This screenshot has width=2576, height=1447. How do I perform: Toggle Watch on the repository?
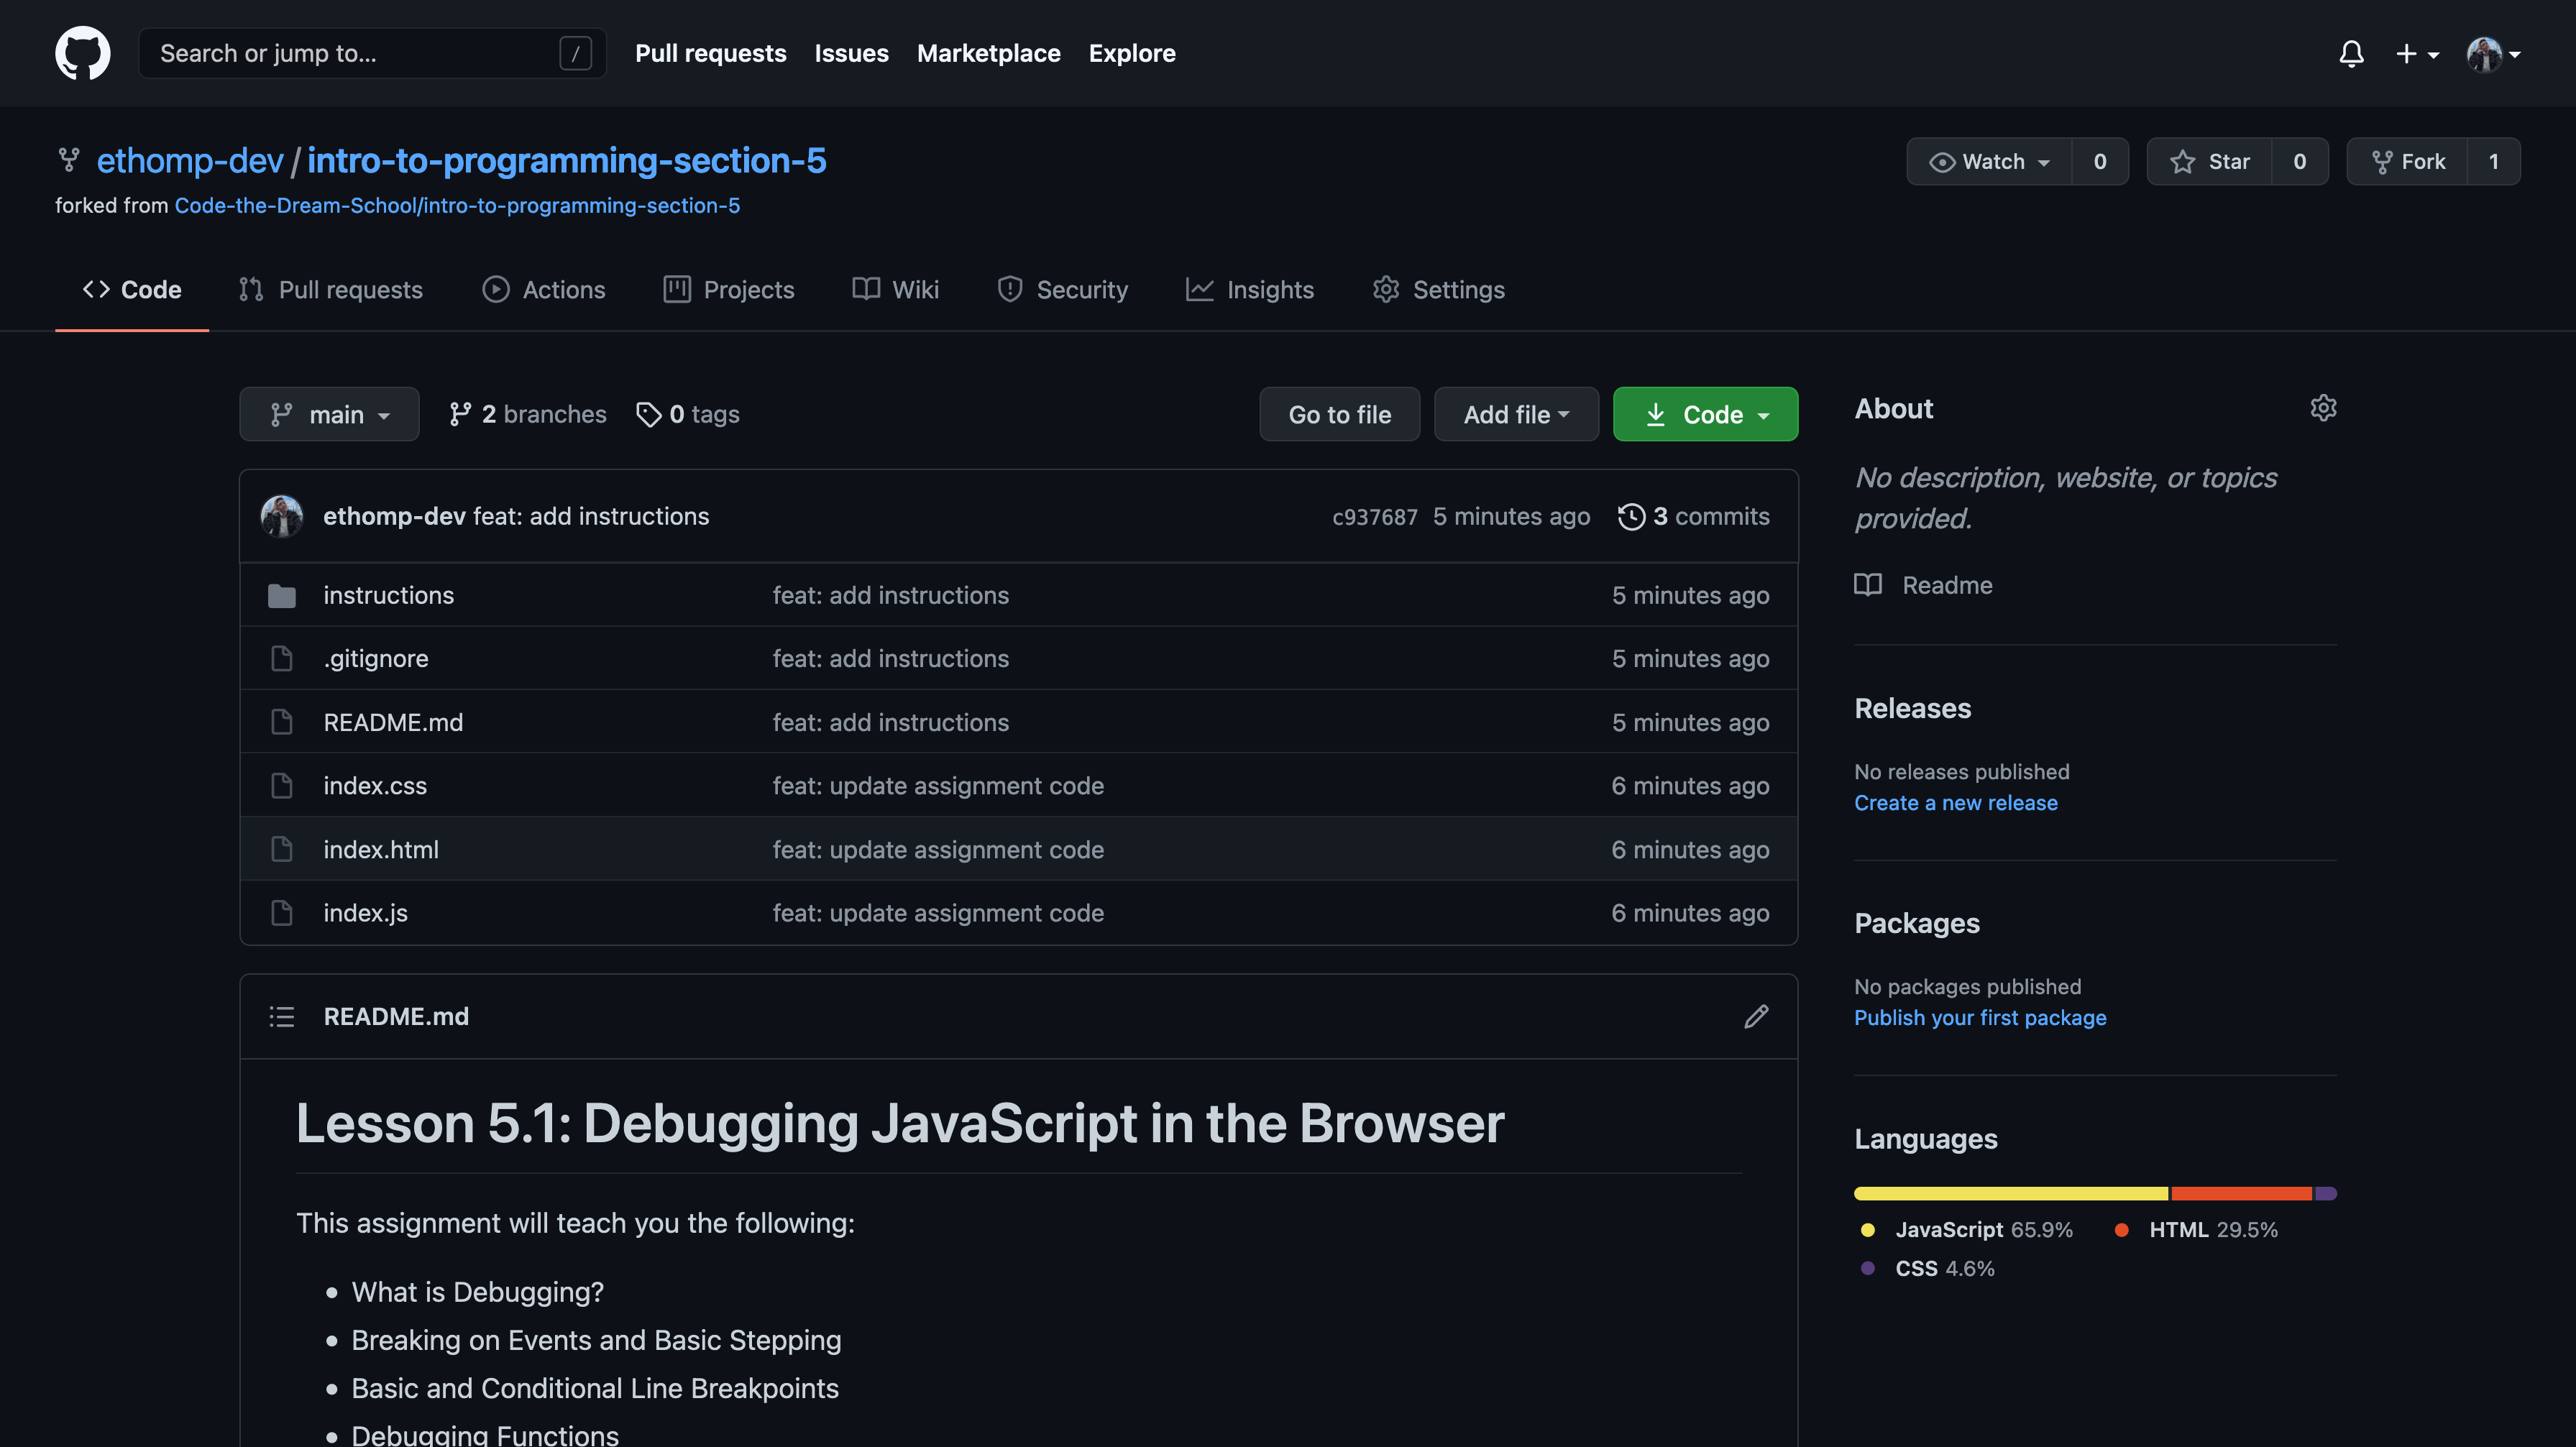[x=1989, y=161]
